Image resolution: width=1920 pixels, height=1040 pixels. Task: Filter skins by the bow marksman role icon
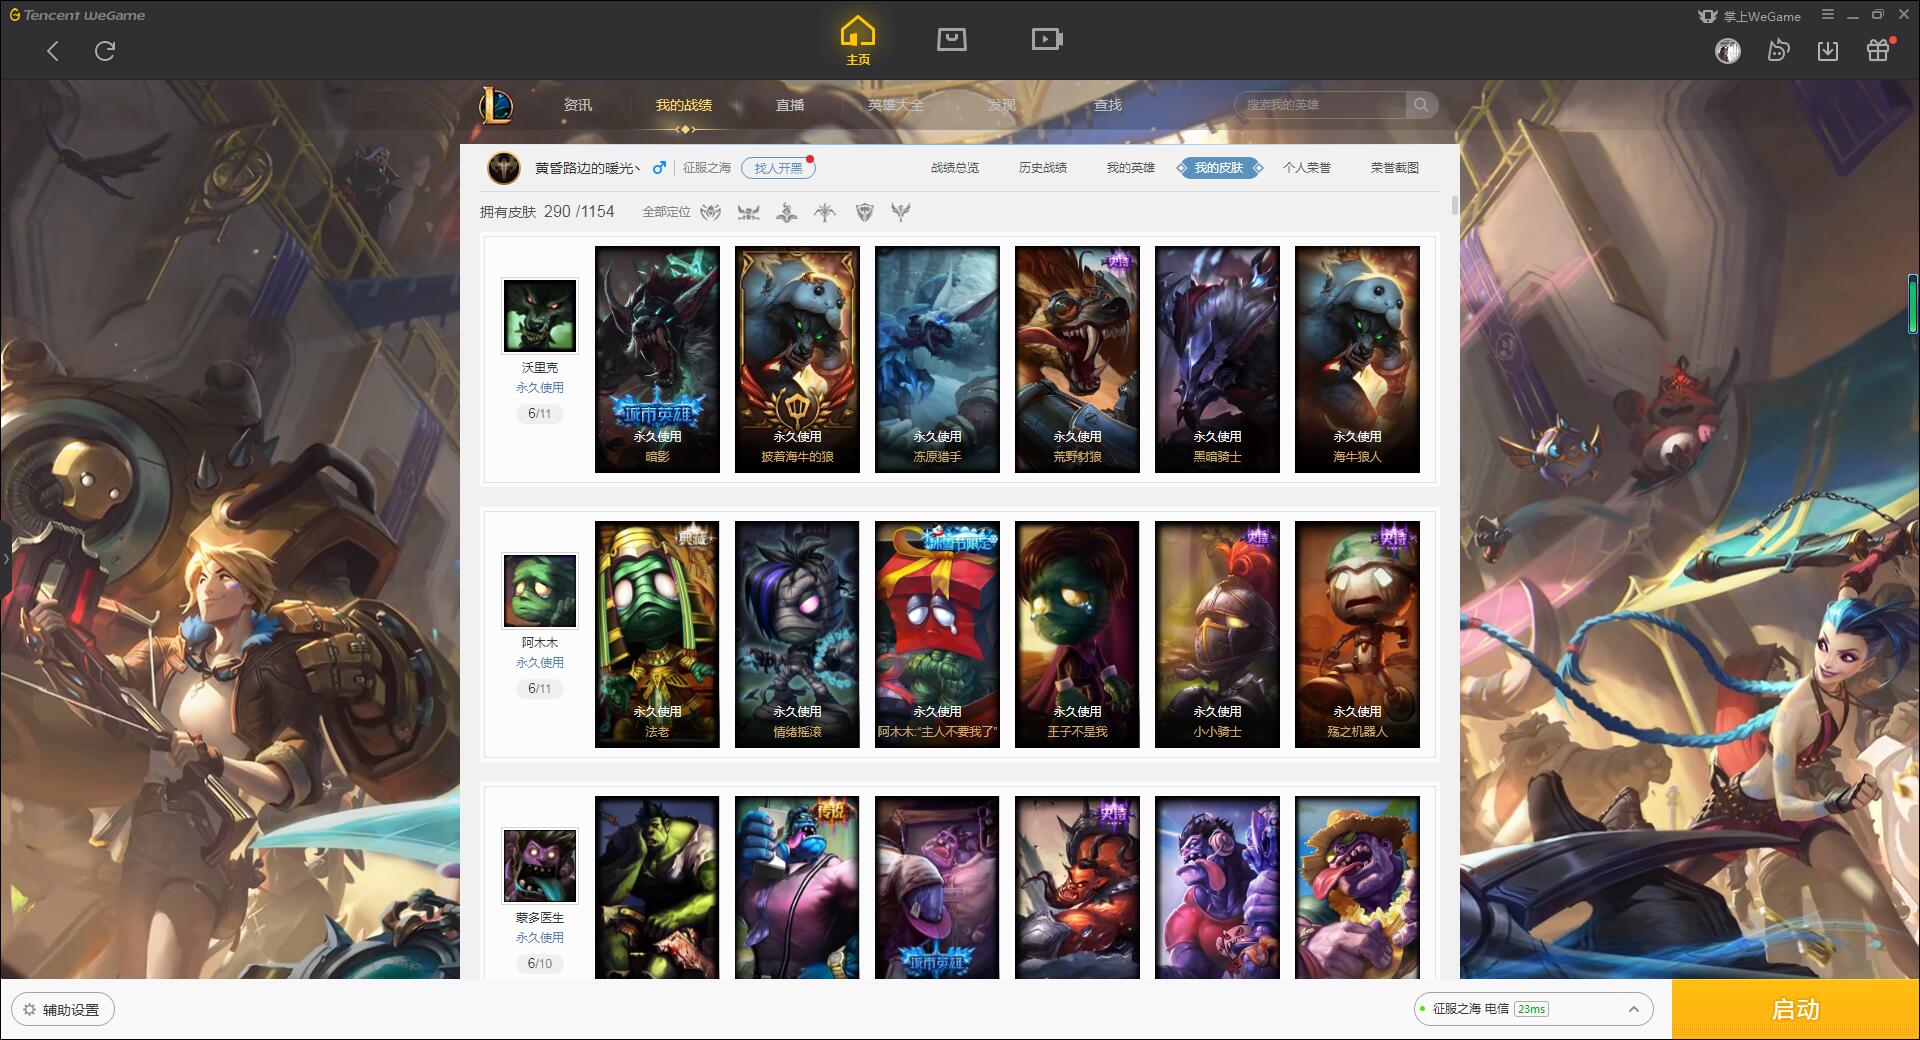click(x=825, y=212)
